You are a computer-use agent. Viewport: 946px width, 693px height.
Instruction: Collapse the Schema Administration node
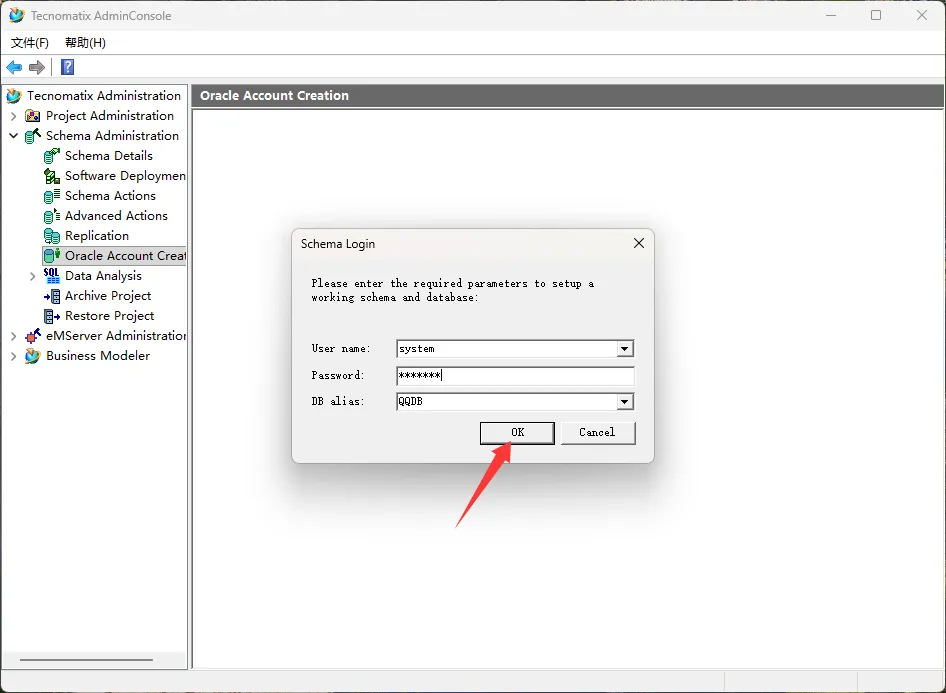[13, 136]
